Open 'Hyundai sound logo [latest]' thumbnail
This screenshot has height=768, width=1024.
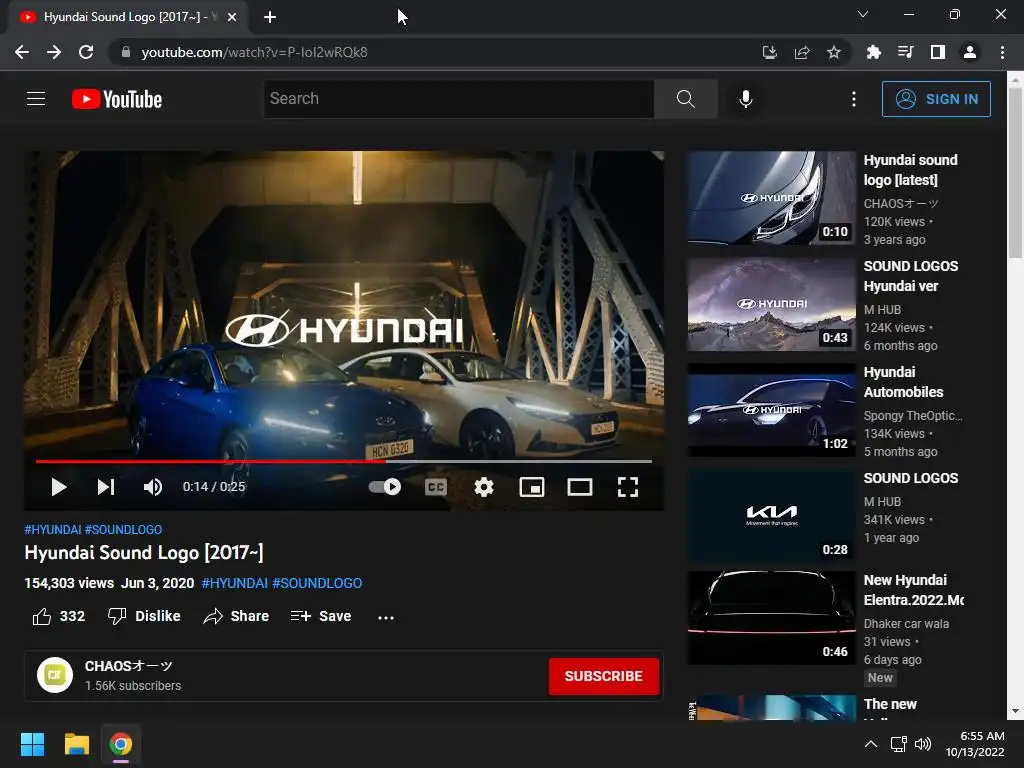click(x=771, y=198)
